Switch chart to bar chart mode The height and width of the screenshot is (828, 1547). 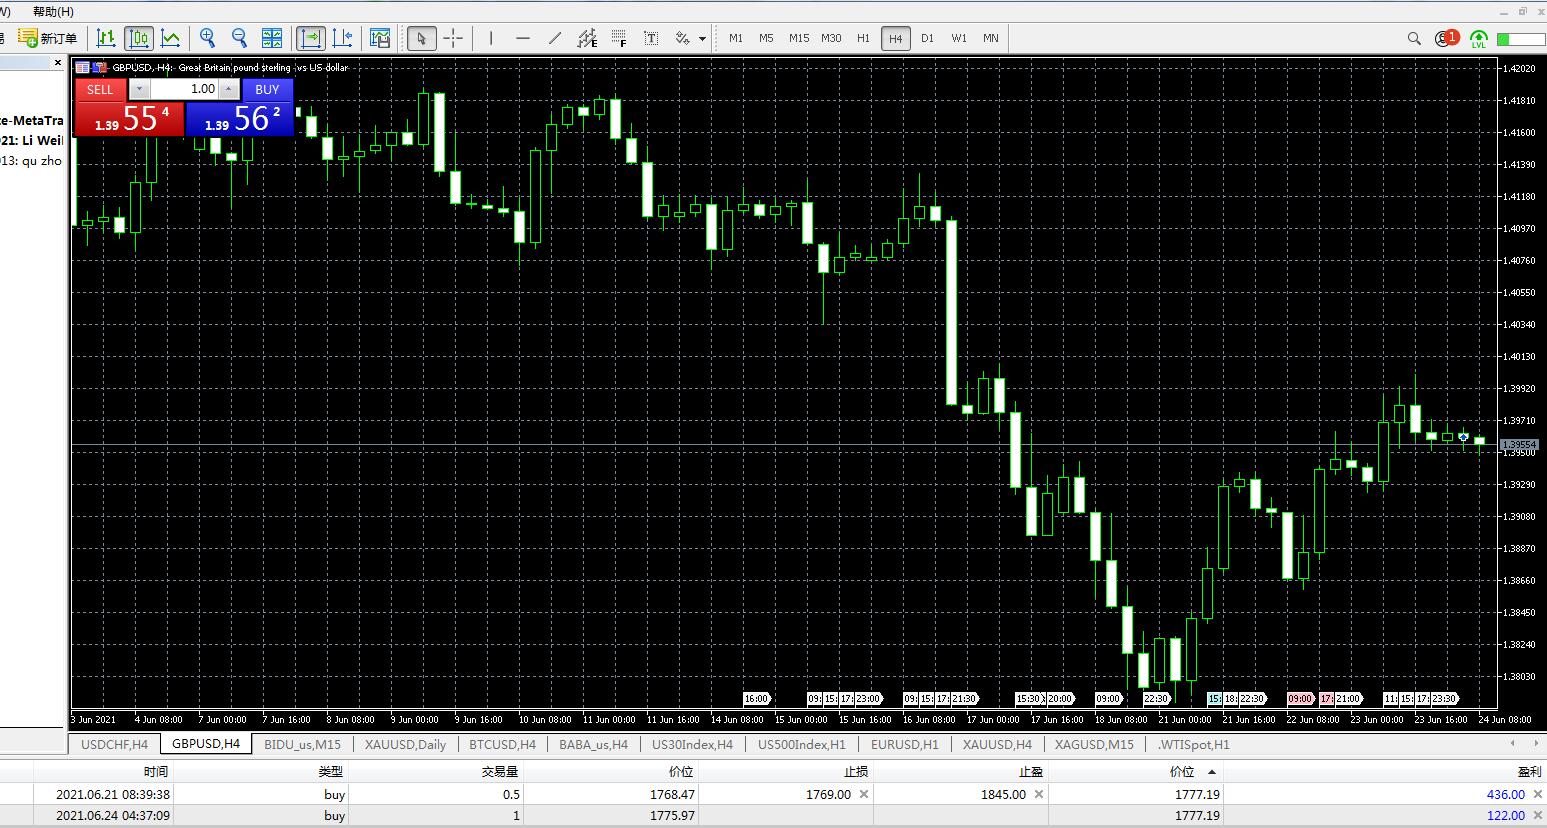(106, 38)
